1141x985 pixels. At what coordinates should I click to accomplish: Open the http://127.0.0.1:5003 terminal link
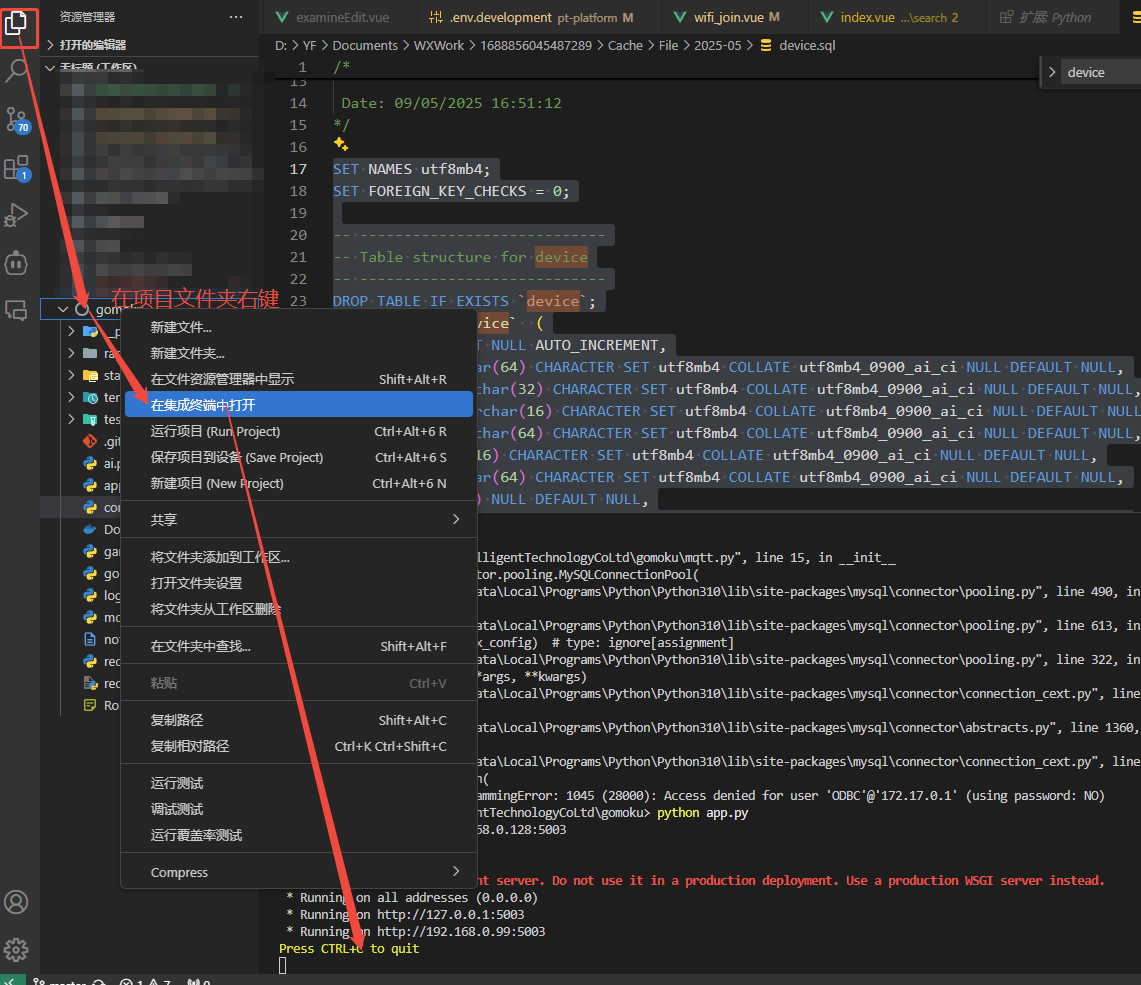coord(450,914)
